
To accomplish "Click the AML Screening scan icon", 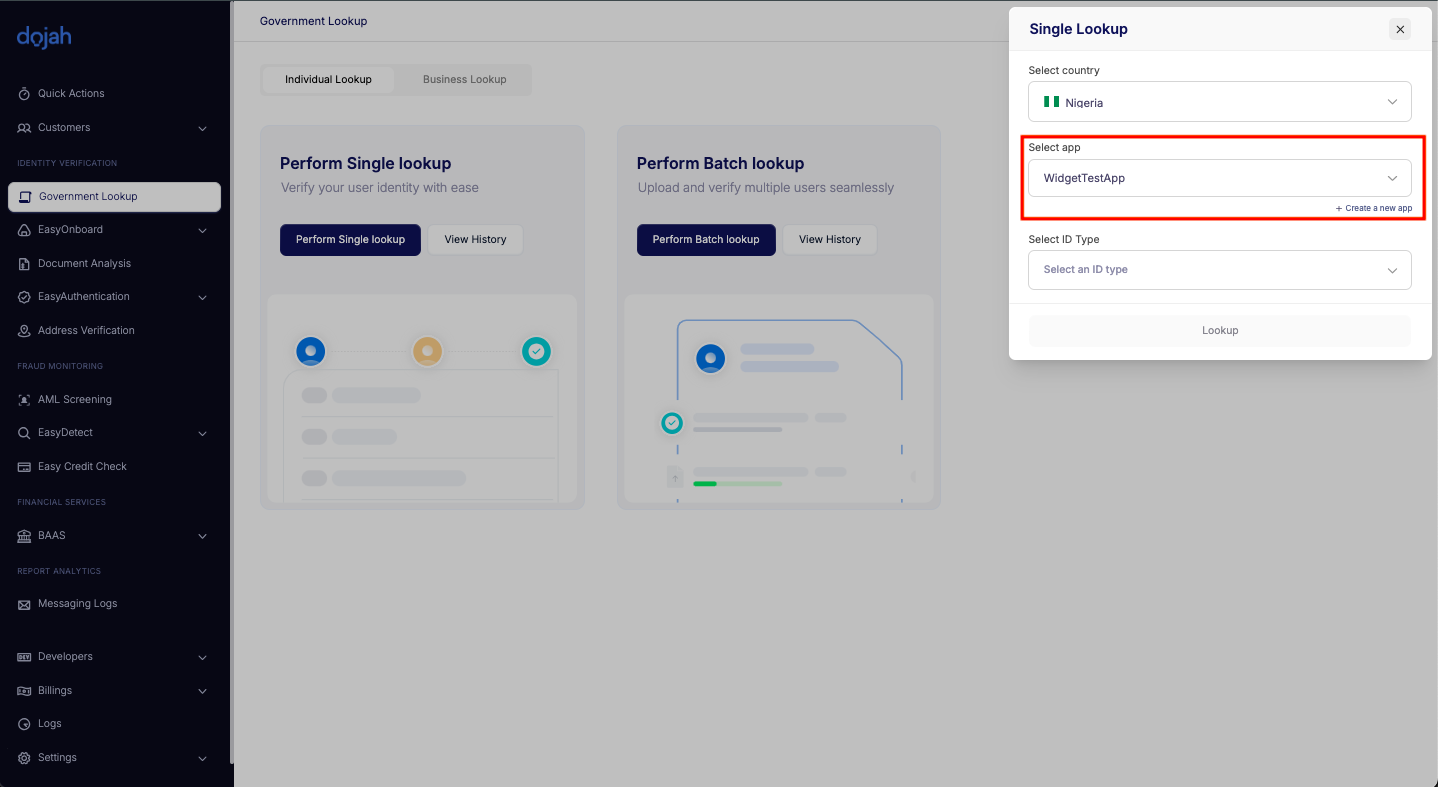I will pos(24,400).
